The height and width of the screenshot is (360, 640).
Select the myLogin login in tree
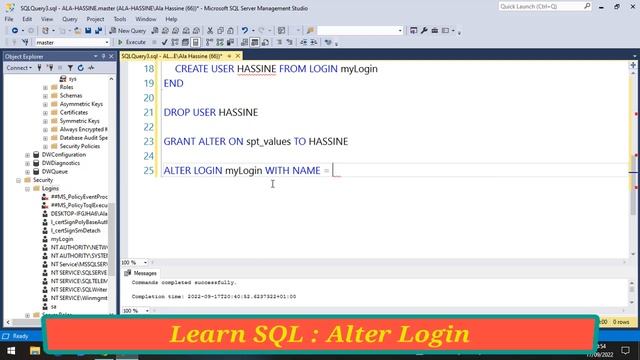point(62,239)
